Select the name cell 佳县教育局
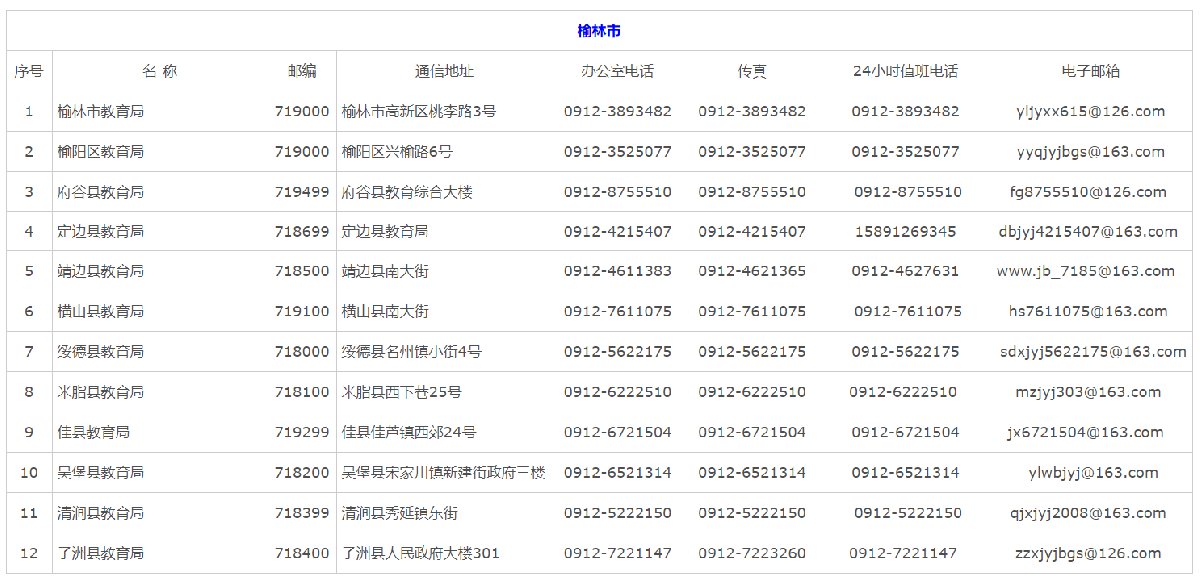This screenshot has height=583, width=1200. 94,432
